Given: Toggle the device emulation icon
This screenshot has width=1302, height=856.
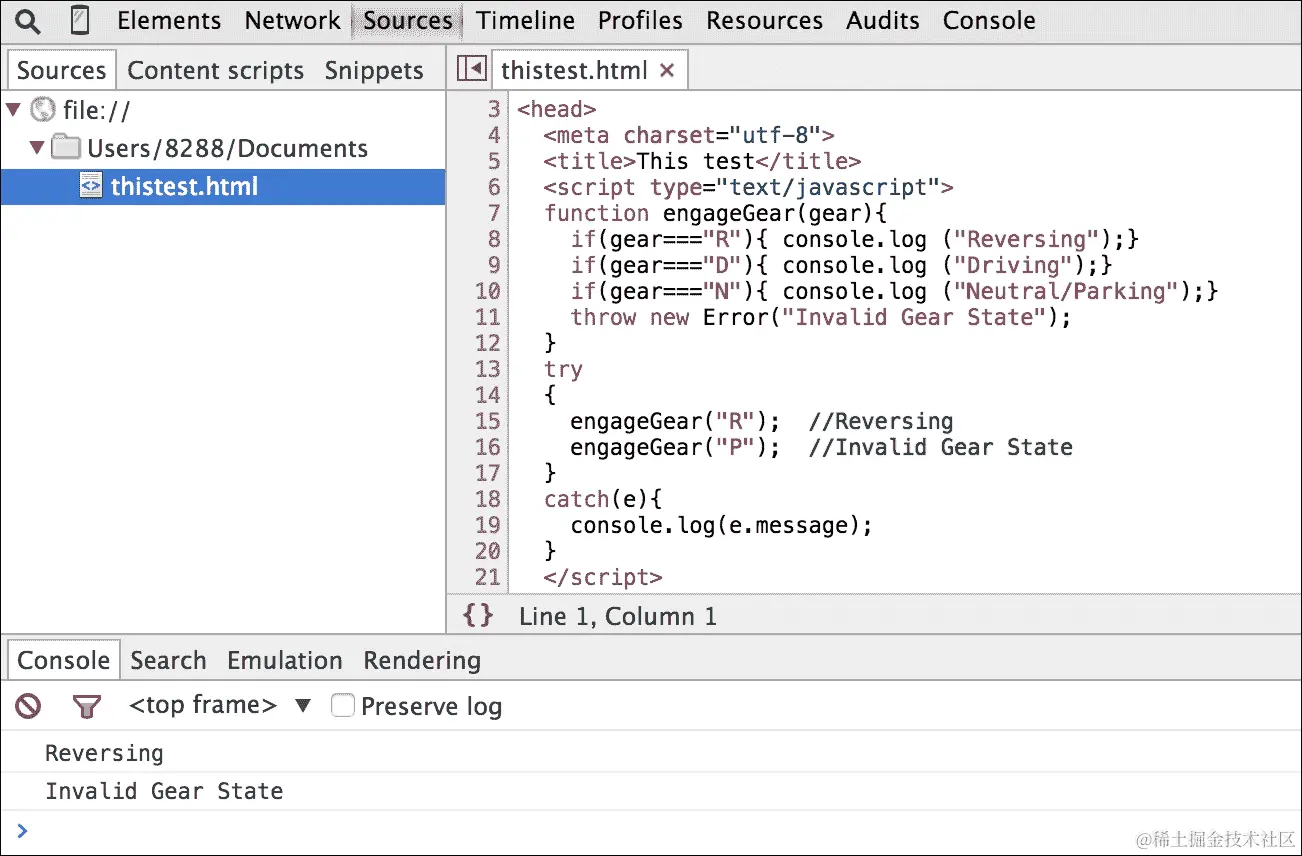Looking at the screenshot, I should 81,20.
